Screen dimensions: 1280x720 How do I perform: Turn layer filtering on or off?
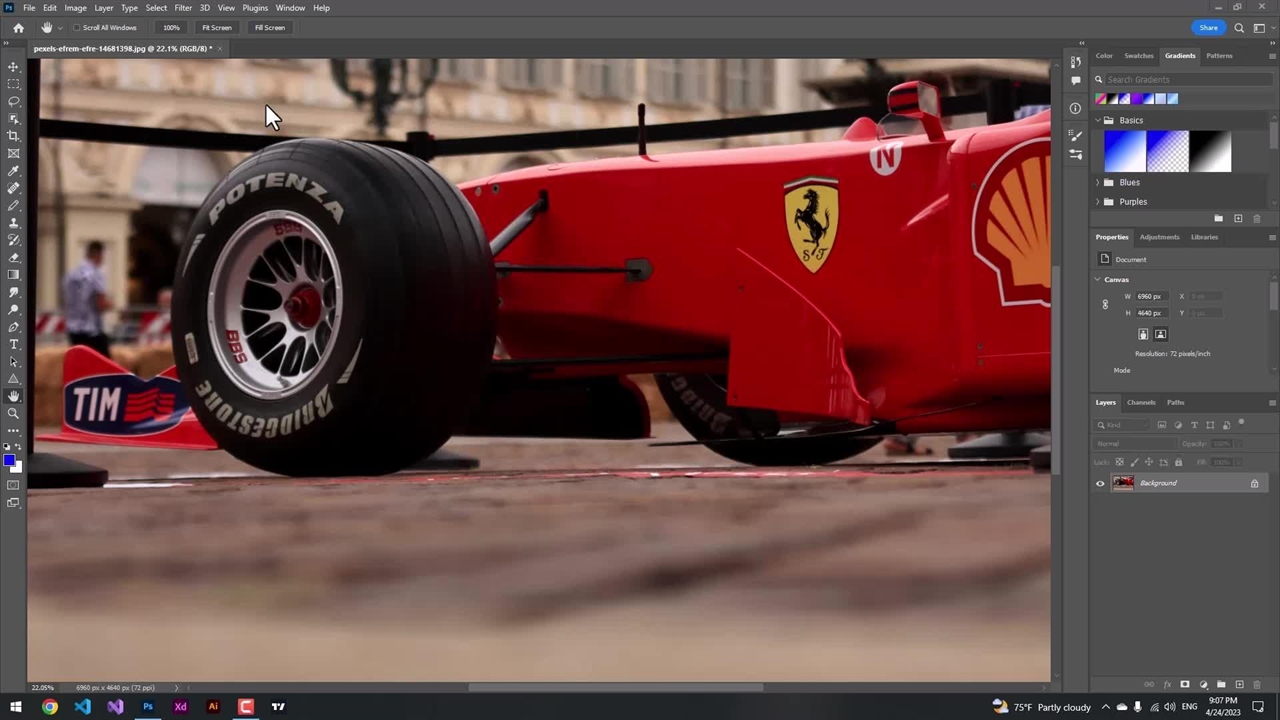[x=1241, y=424]
